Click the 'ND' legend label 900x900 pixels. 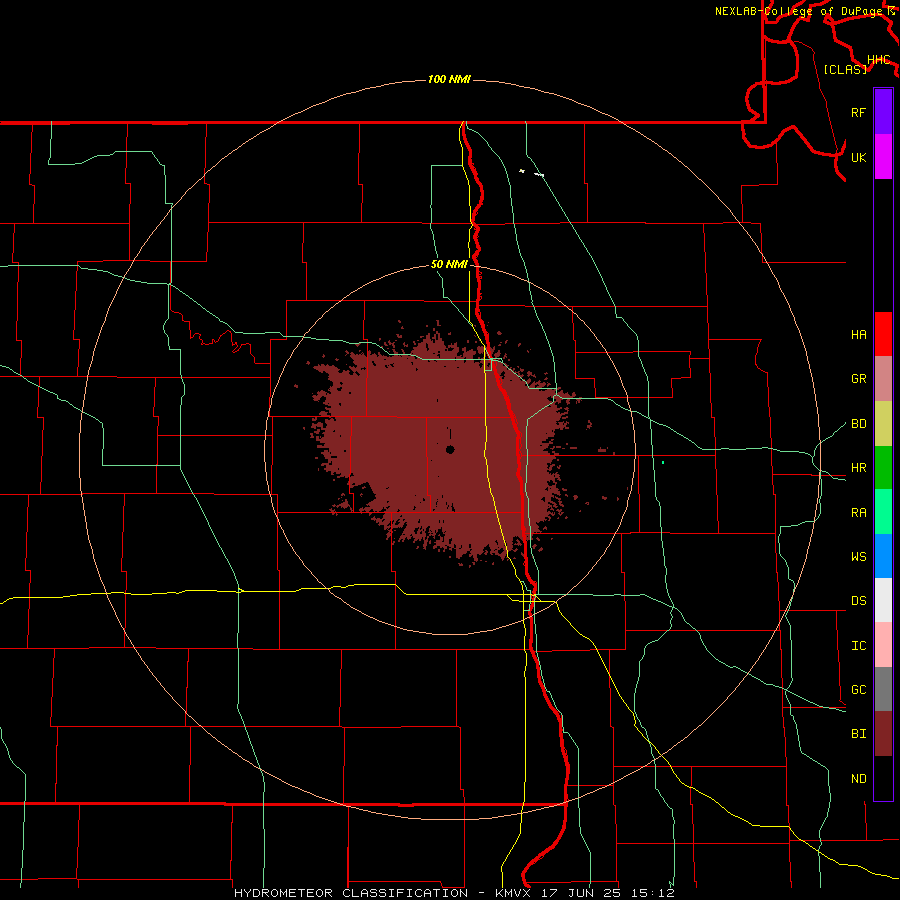859,779
